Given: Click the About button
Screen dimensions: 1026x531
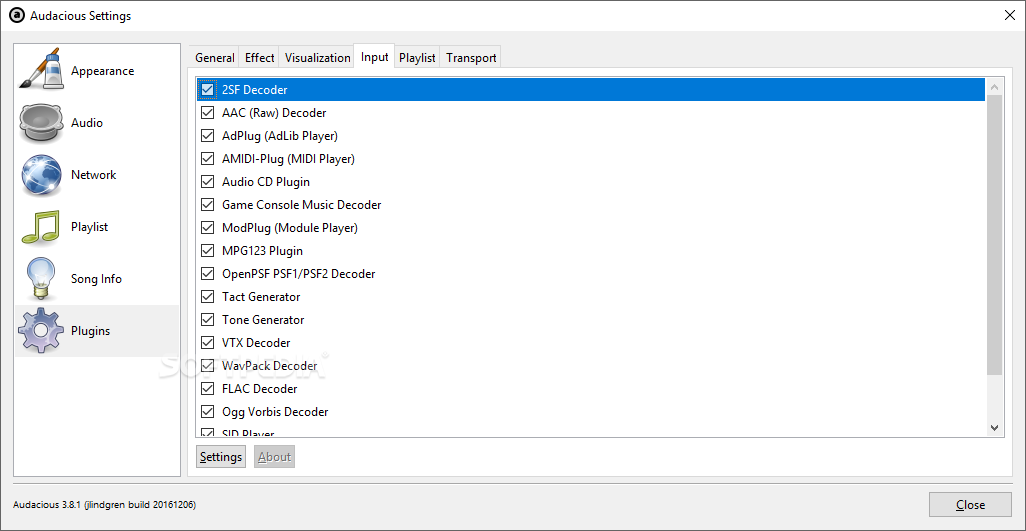Looking at the screenshot, I should pos(274,456).
